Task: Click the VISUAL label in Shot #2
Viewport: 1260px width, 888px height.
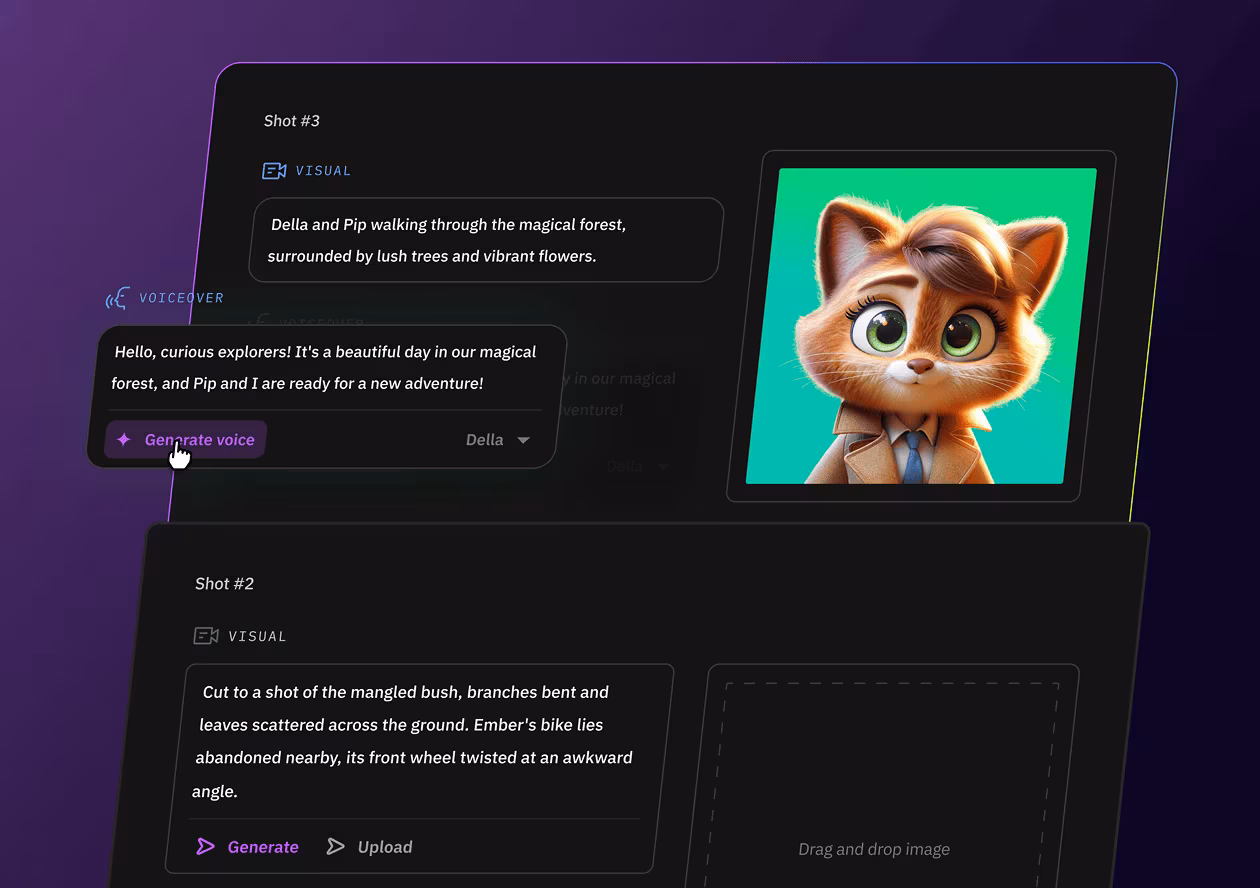Action: click(x=257, y=636)
